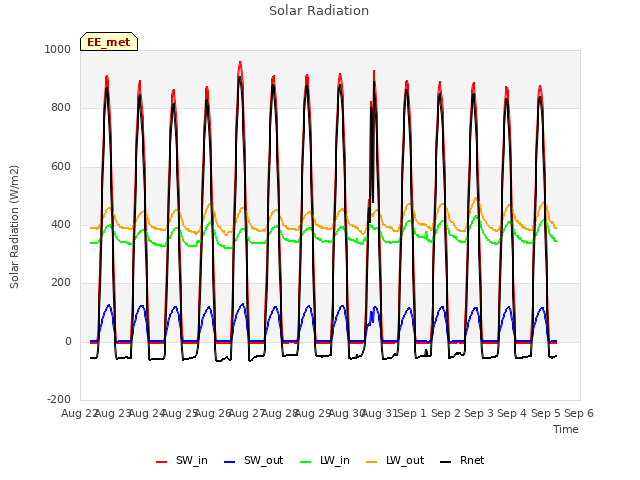Click the 400 y-axis tick label
Screen dimensions: 640x480
(61, 224)
